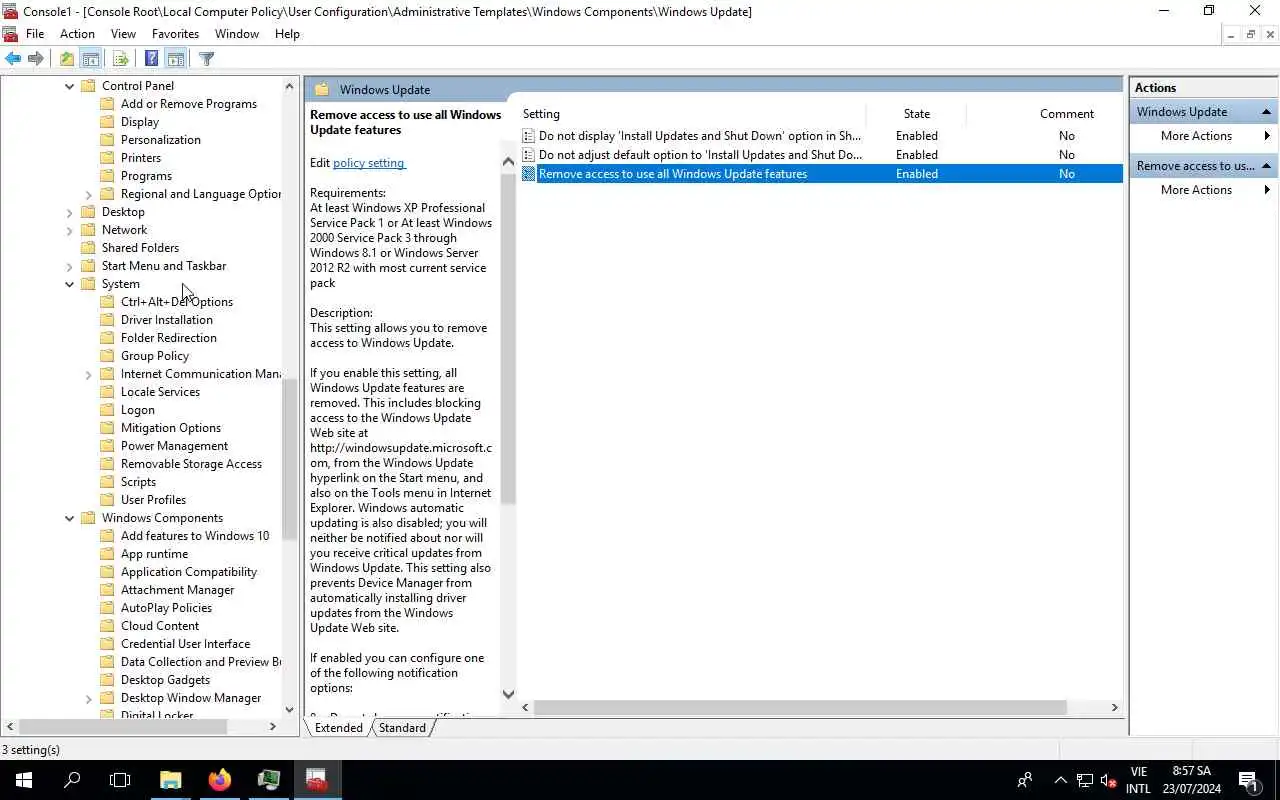Open the Action menu
Image resolution: width=1280 pixels, height=800 pixels.
coord(77,33)
